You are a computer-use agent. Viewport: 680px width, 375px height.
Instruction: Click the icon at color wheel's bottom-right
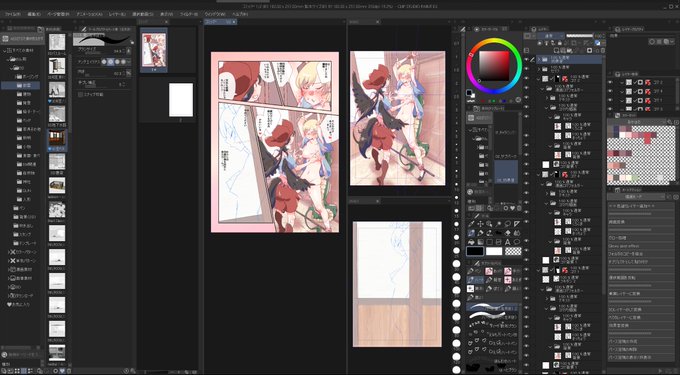pyautogui.click(x=518, y=100)
